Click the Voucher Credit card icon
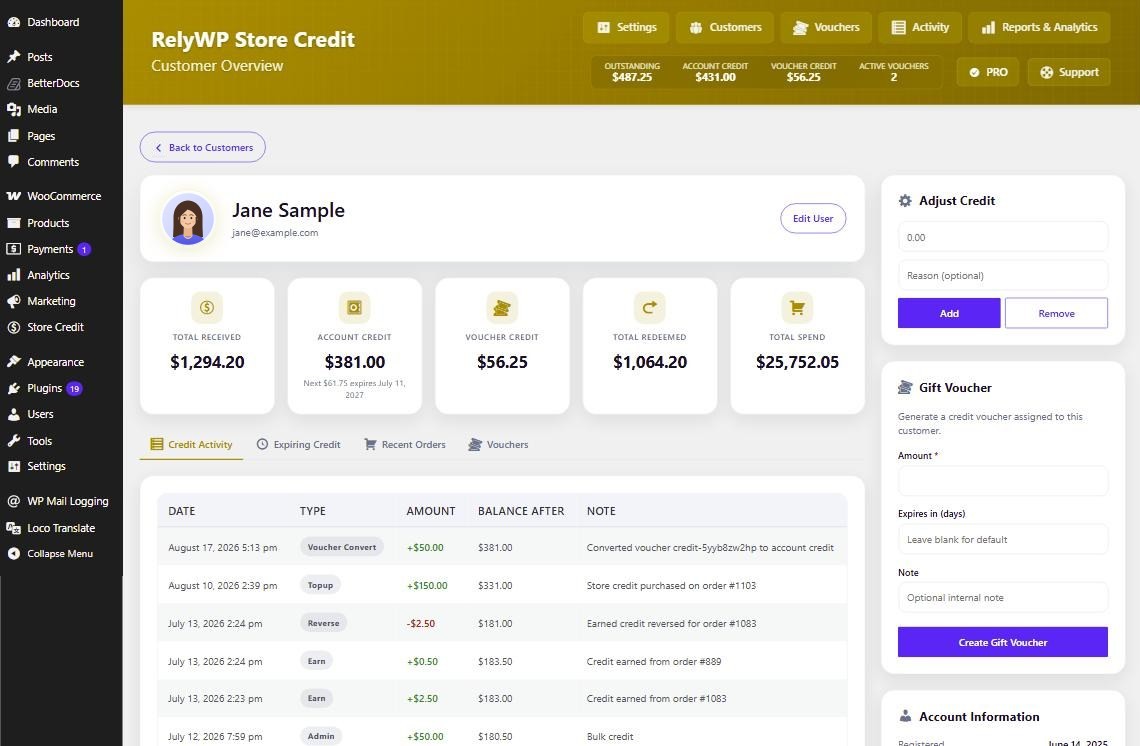 click(x=502, y=308)
